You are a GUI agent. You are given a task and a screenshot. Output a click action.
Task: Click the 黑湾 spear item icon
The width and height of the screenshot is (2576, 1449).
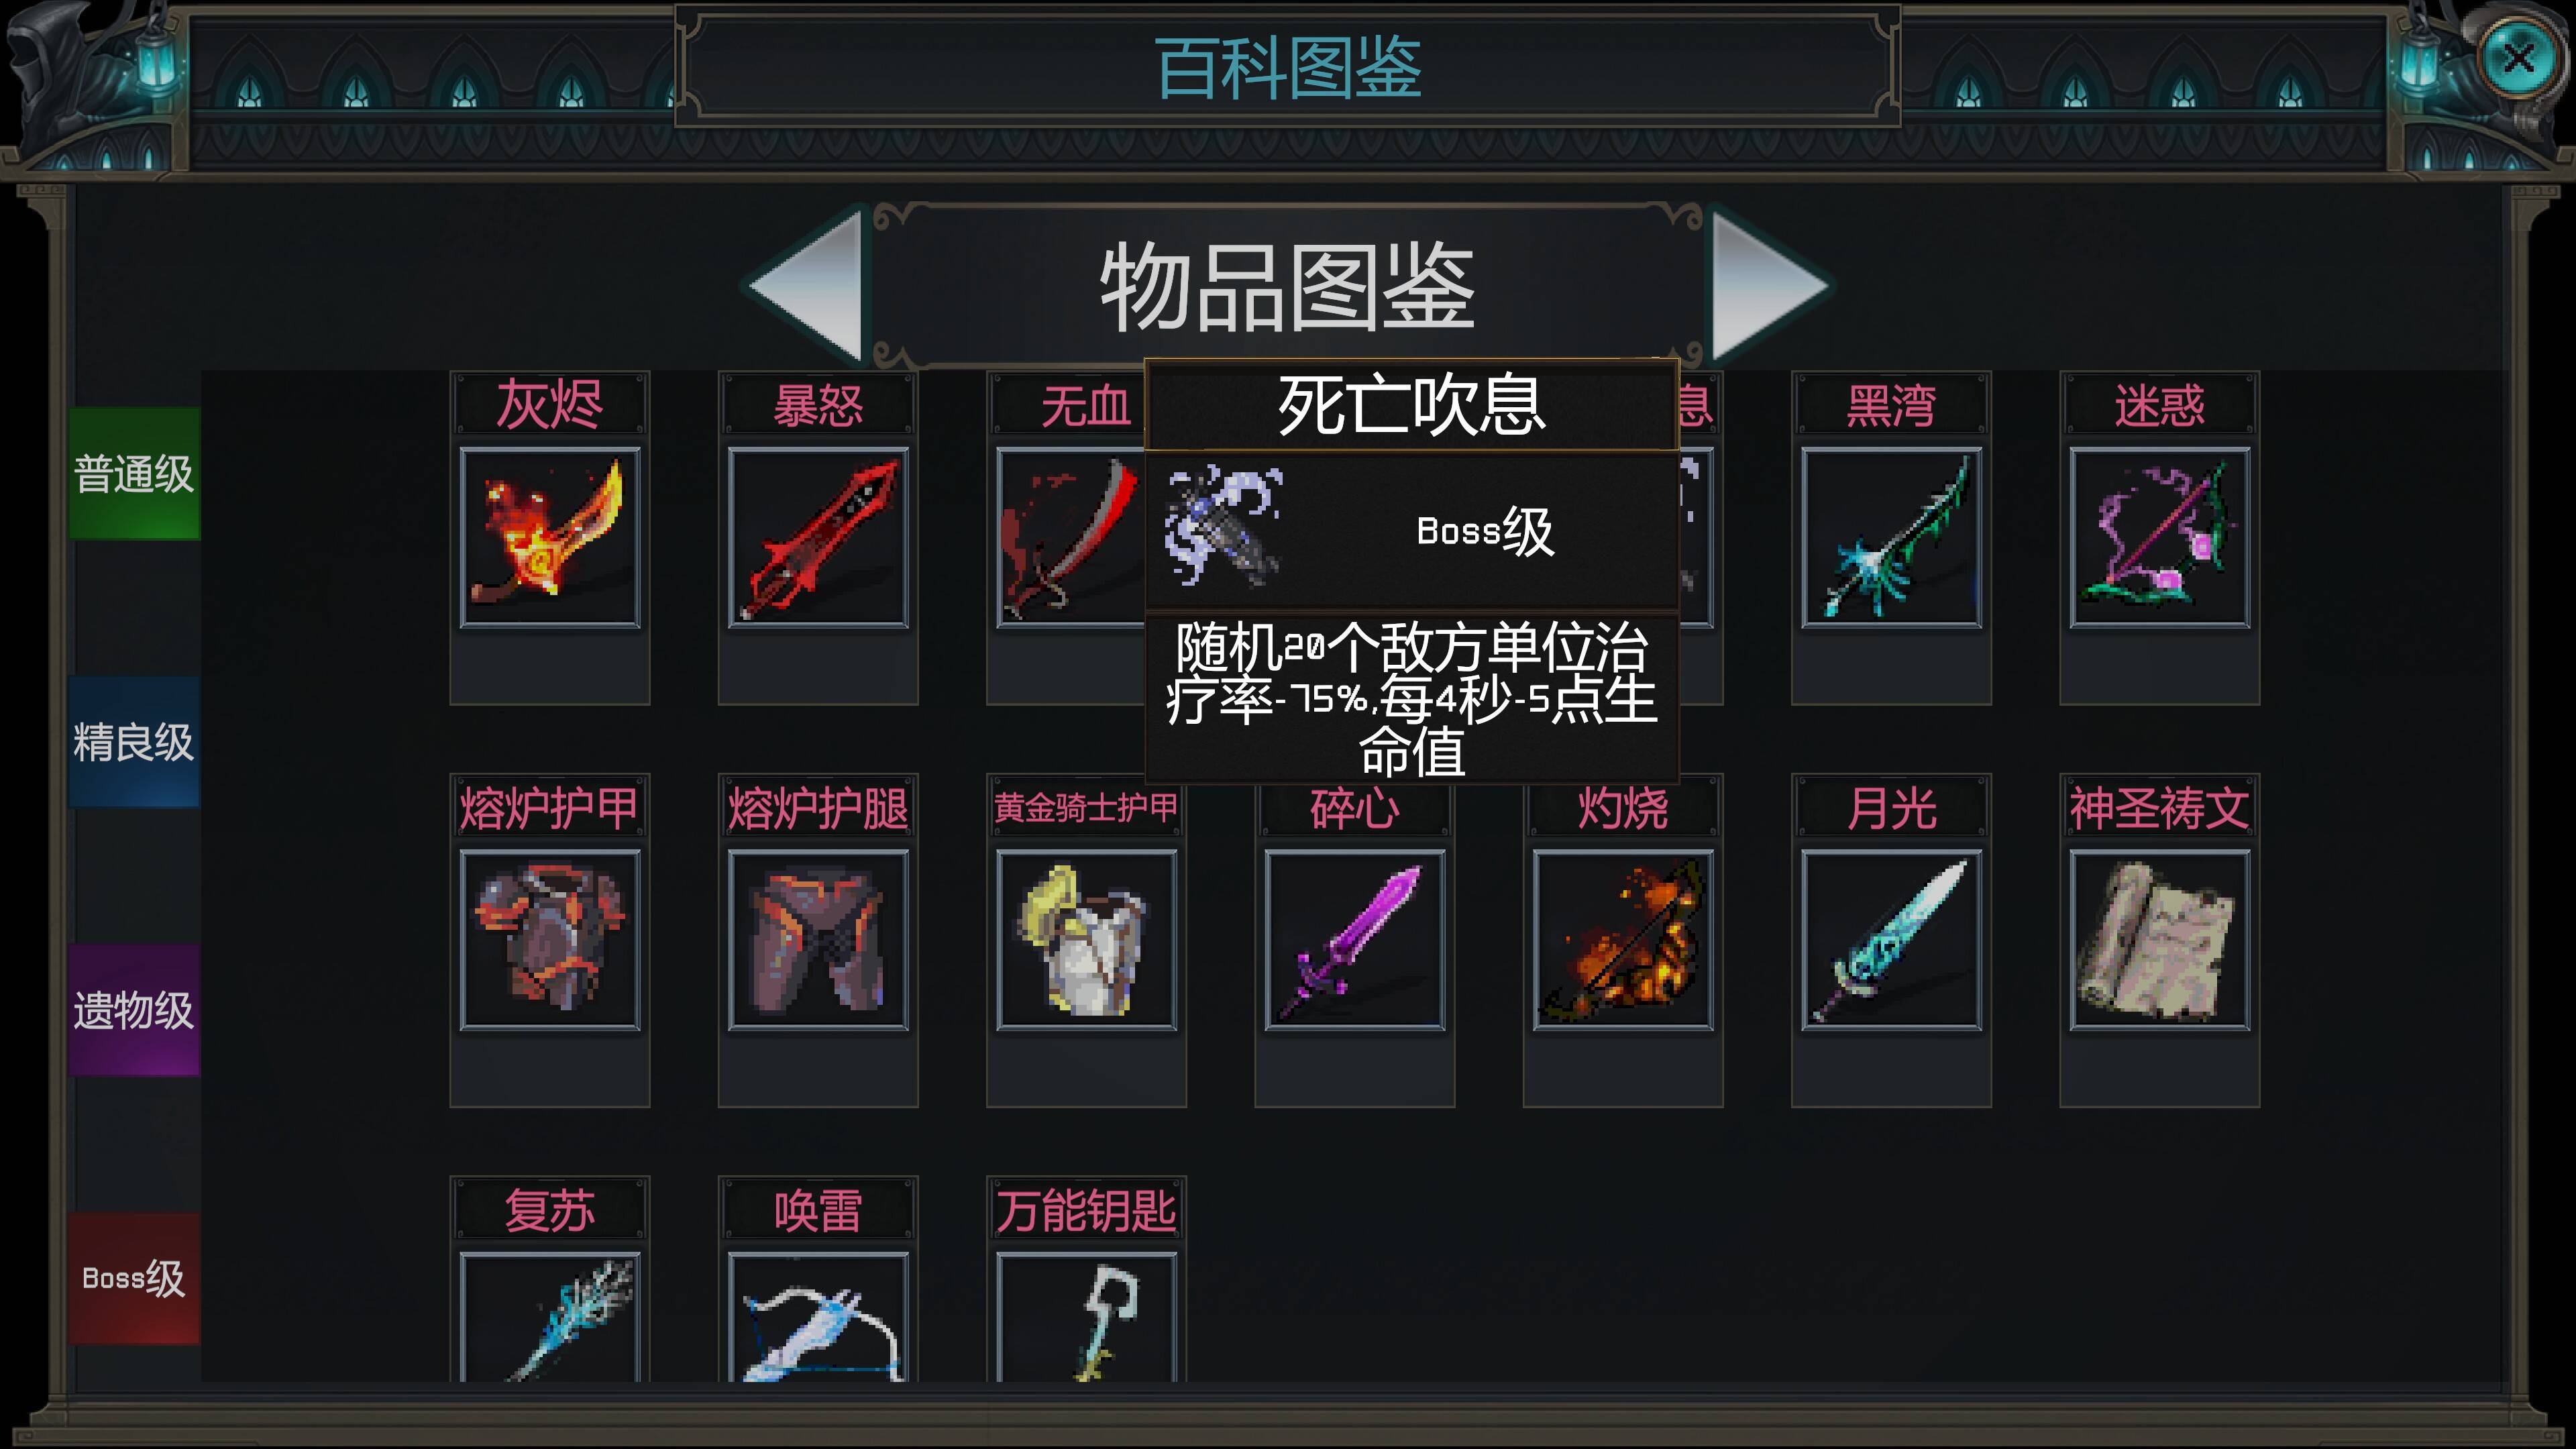click(1891, 538)
